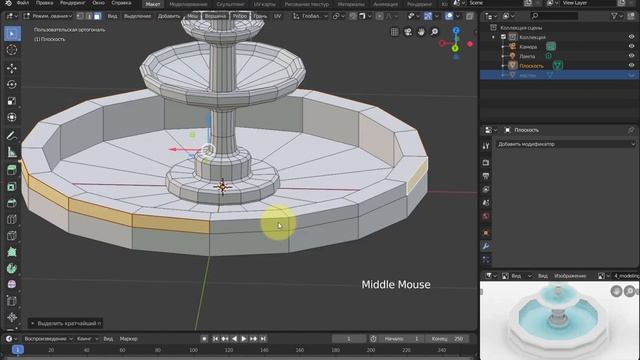Open the Рендеринг menu

[x=72, y=3]
